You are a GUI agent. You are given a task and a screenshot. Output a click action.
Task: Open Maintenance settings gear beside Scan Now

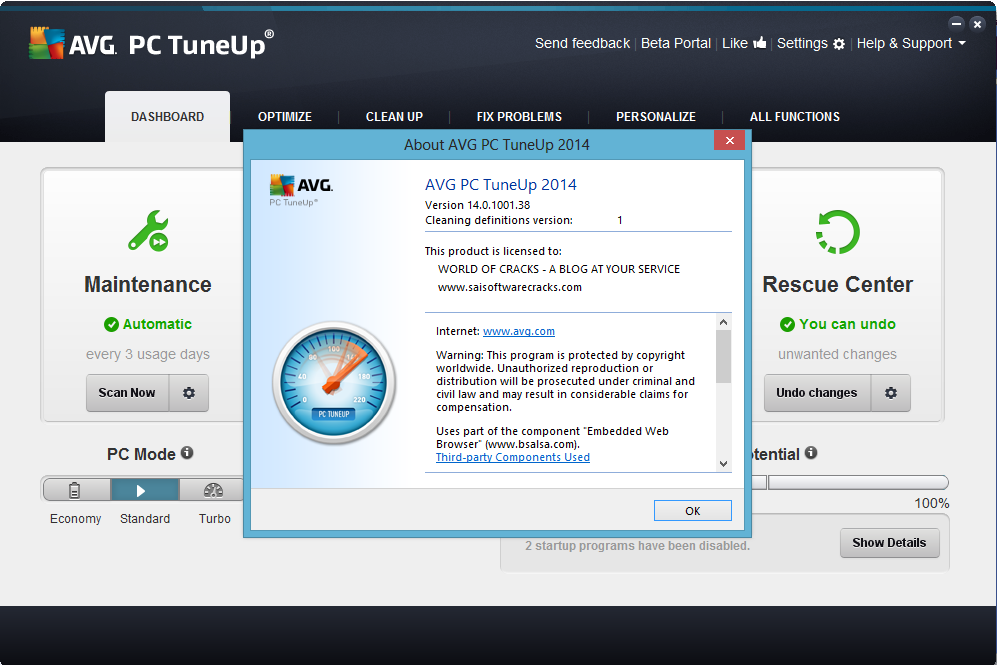(x=189, y=393)
